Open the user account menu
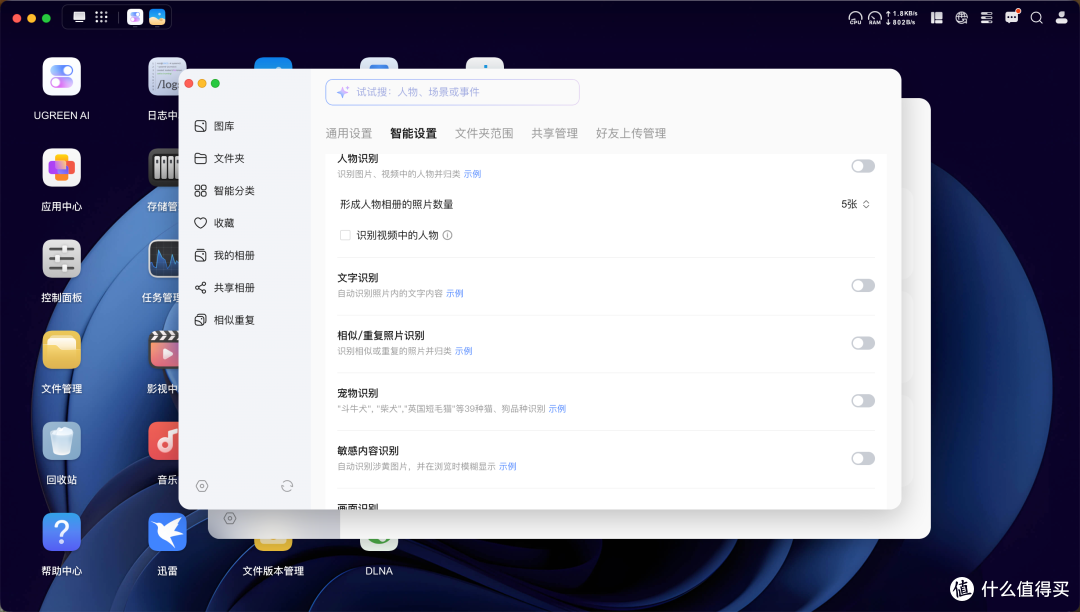 1061,18
